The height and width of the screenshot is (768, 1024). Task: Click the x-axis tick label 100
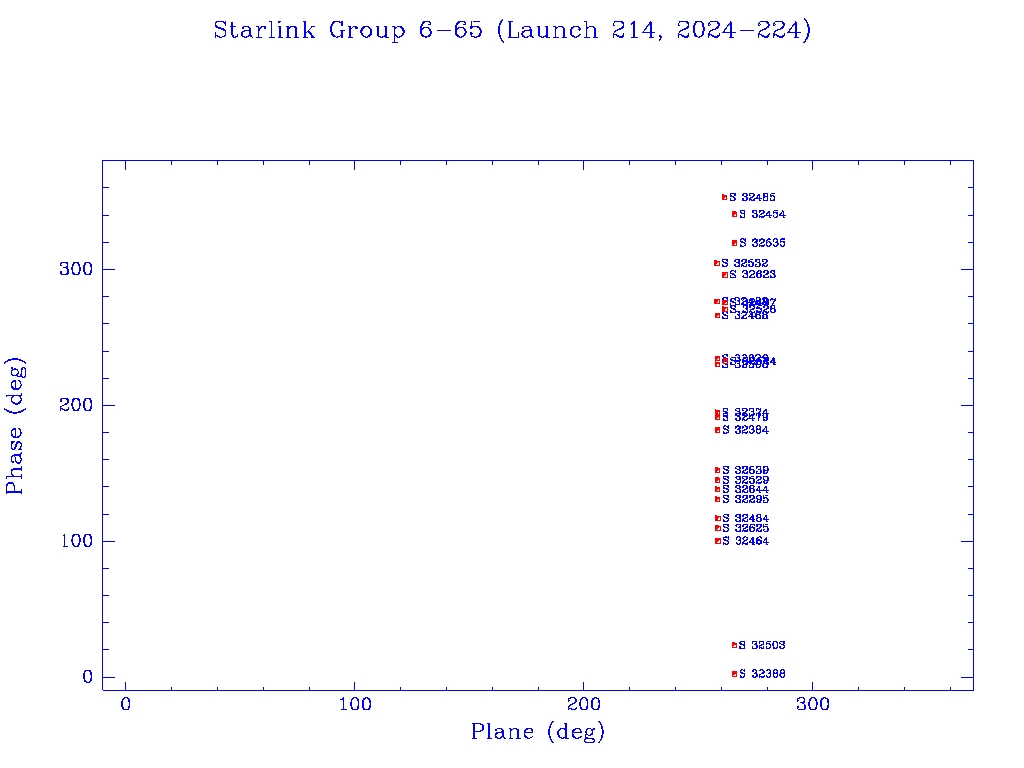(355, 704)
